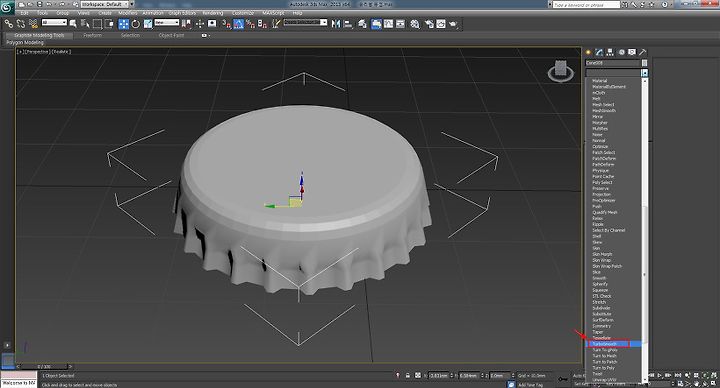Viewport: 720px width, 388px height.
Task: Click the time slider frame handle
Action: pos(45,366)
